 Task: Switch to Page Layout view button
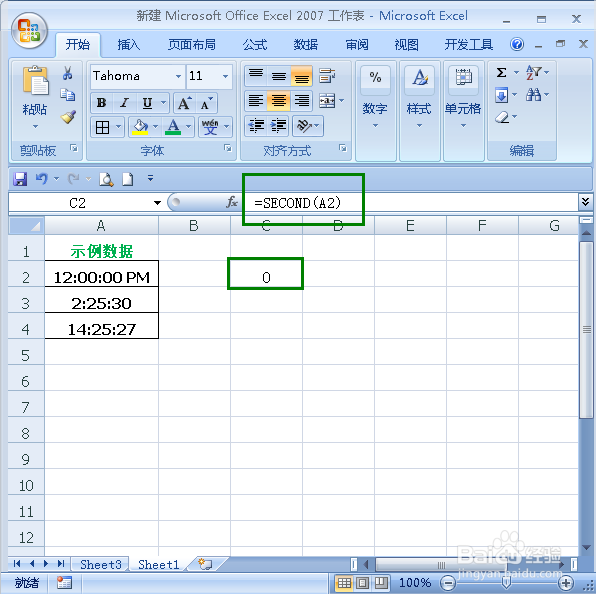[x=362, y=583]
